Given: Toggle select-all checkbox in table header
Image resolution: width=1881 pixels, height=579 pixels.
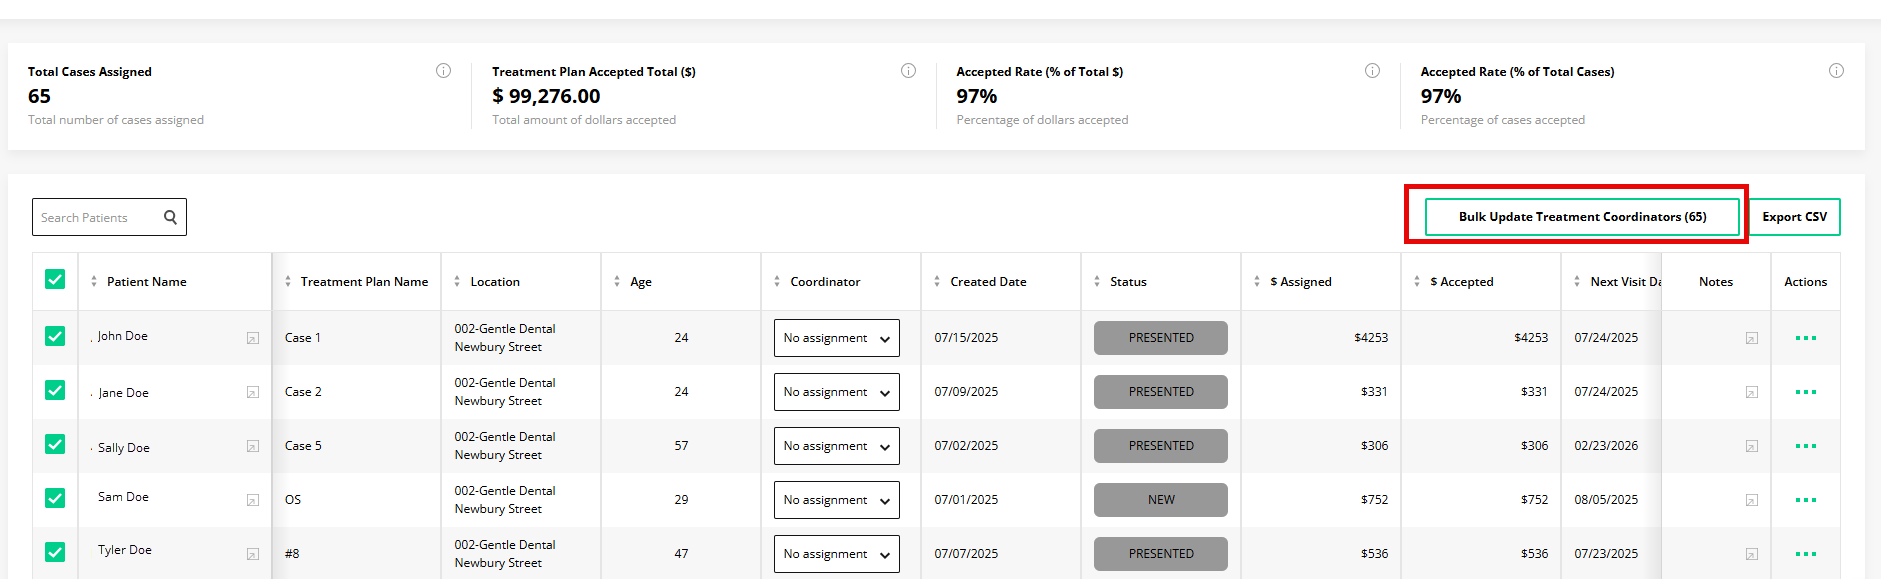Looking at the screenshot, I should [x=55, y=280].
